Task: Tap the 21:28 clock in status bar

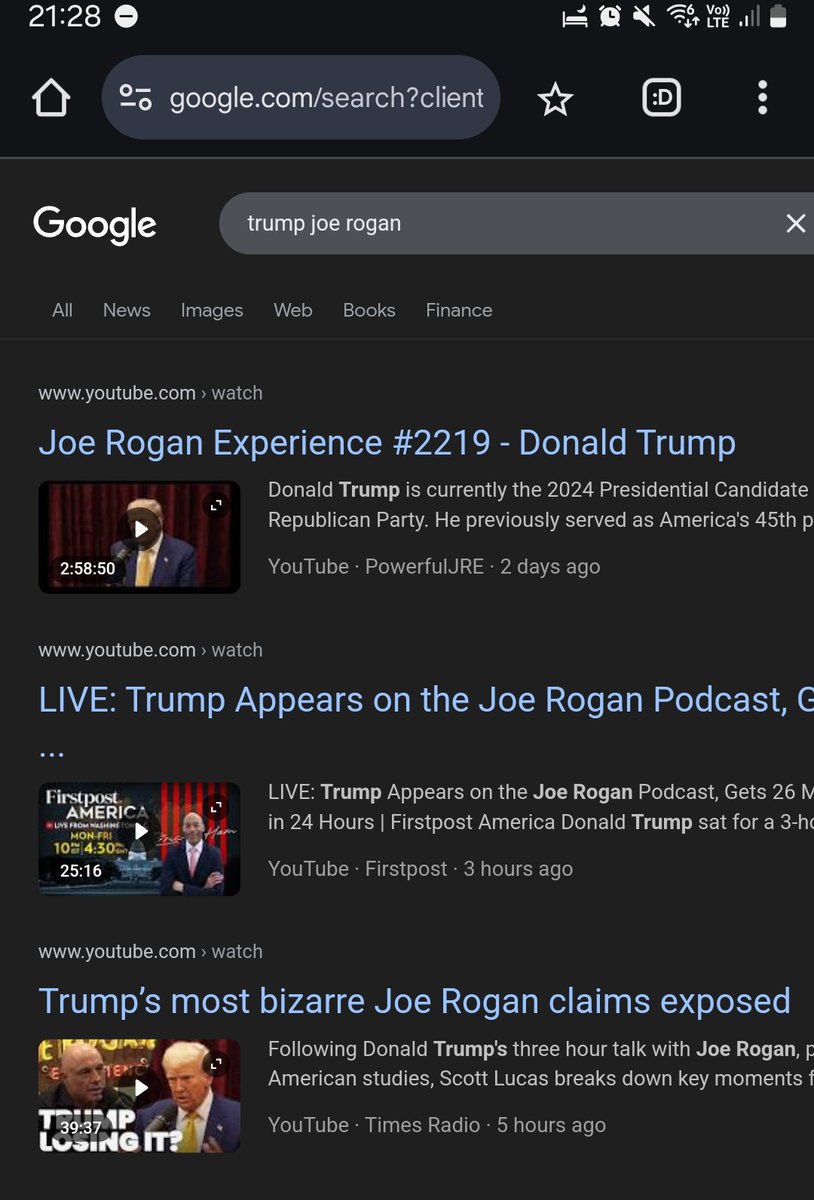Action: click(65, 17)
